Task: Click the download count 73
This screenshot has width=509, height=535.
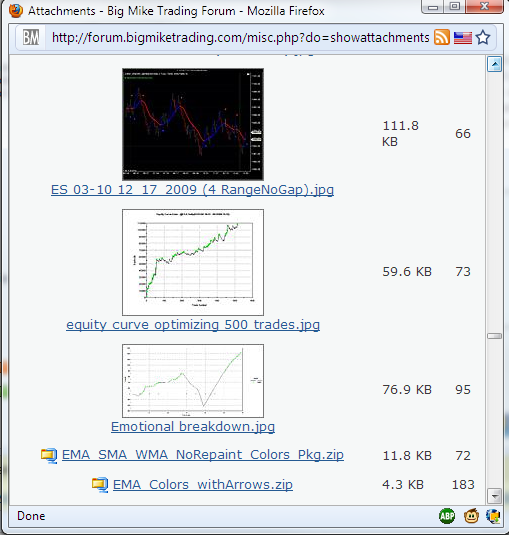Action: tap(463, 272)
